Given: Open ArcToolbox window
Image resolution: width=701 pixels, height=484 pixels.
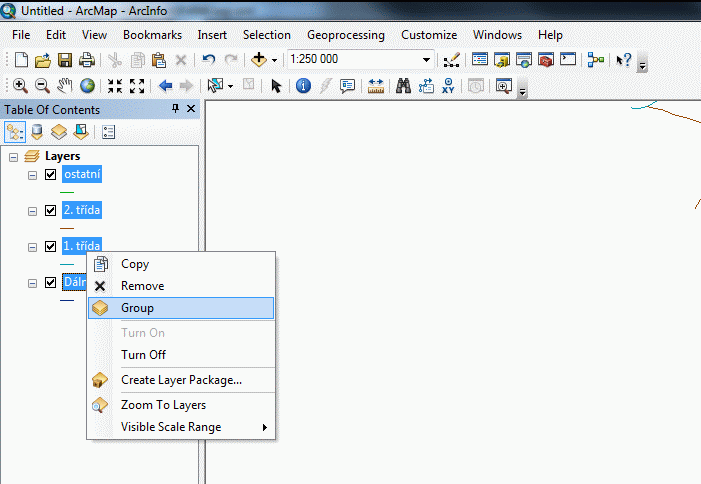Looking at the screenshot, I should (x=546, y=60).
